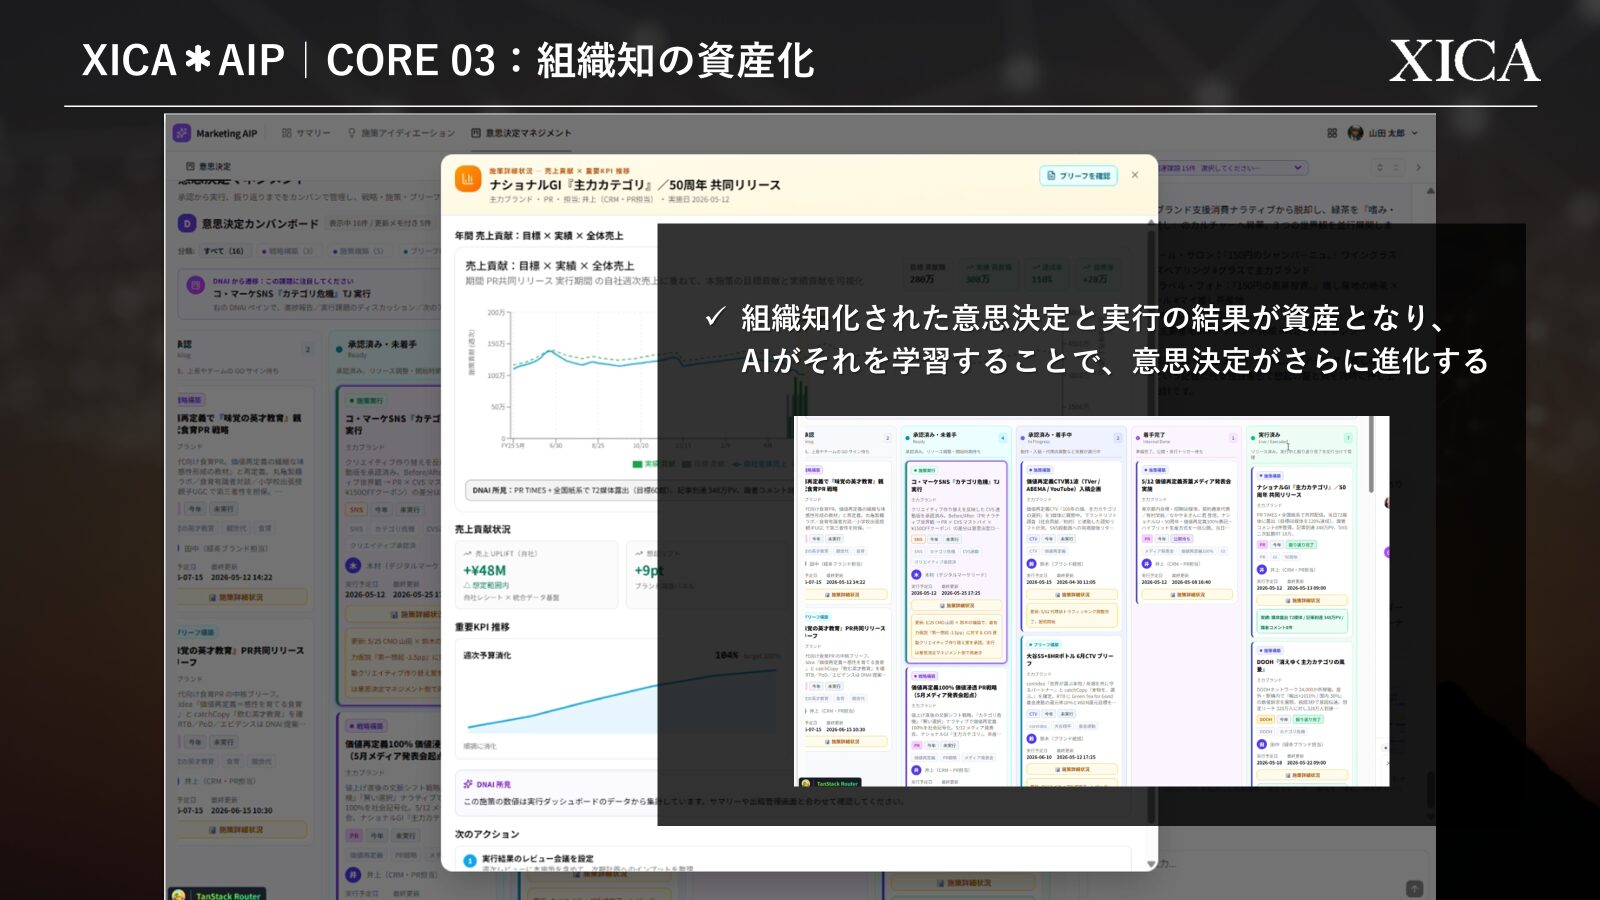Click the scroll-to-top arrow button at bottom right
Viewport: 1600px width, 900px height.
click(x=1414, y=888)
